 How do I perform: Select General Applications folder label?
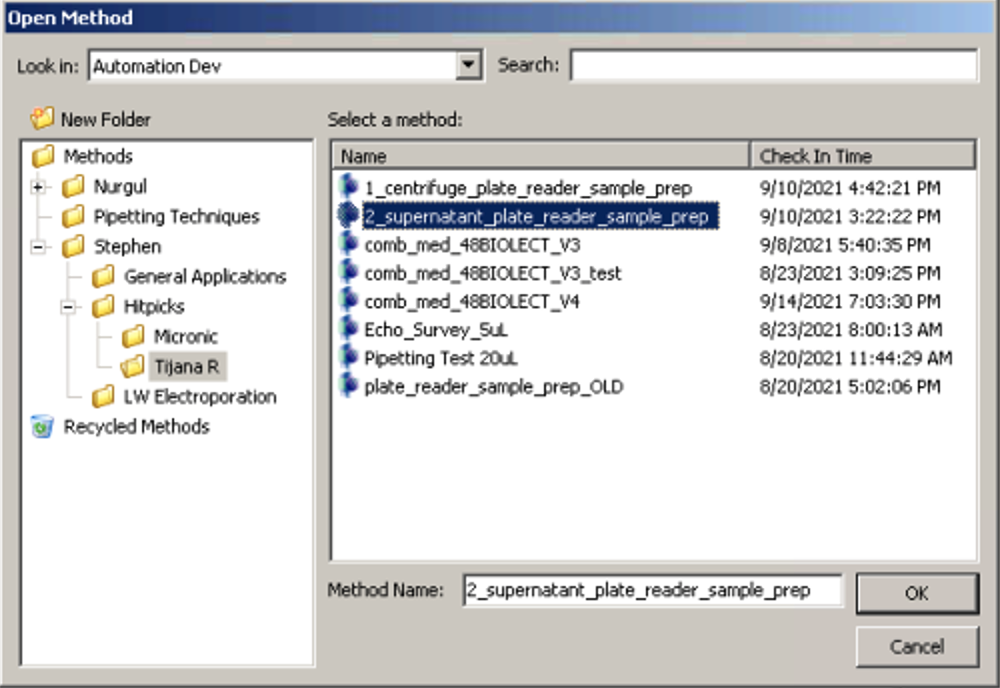pyautogui.click(x=205, y=276)
